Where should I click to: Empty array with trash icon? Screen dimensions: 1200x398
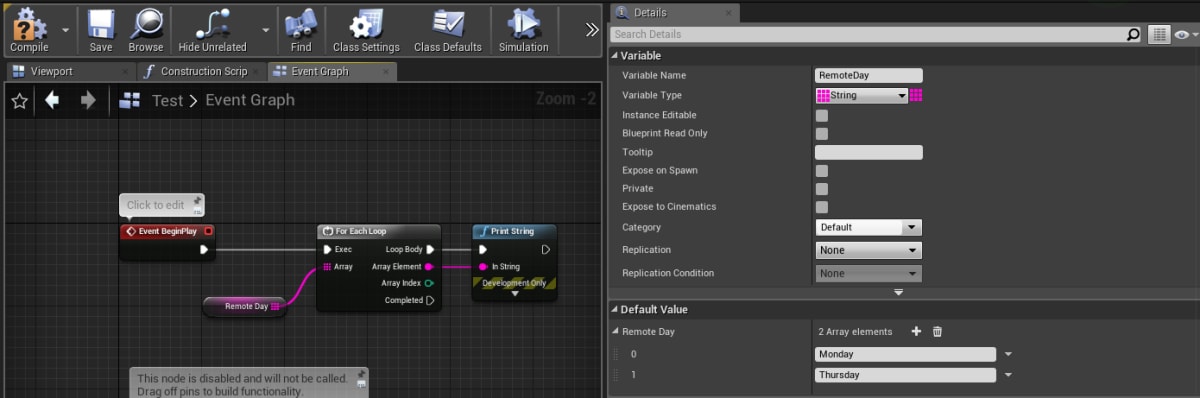(x=937, y=331)
